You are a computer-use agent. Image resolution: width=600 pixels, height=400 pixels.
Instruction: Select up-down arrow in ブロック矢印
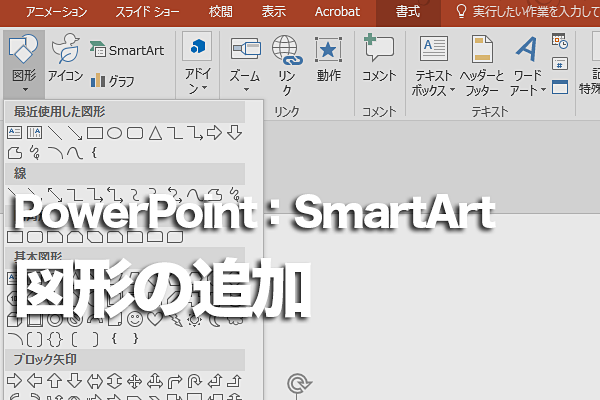(114, 381)
